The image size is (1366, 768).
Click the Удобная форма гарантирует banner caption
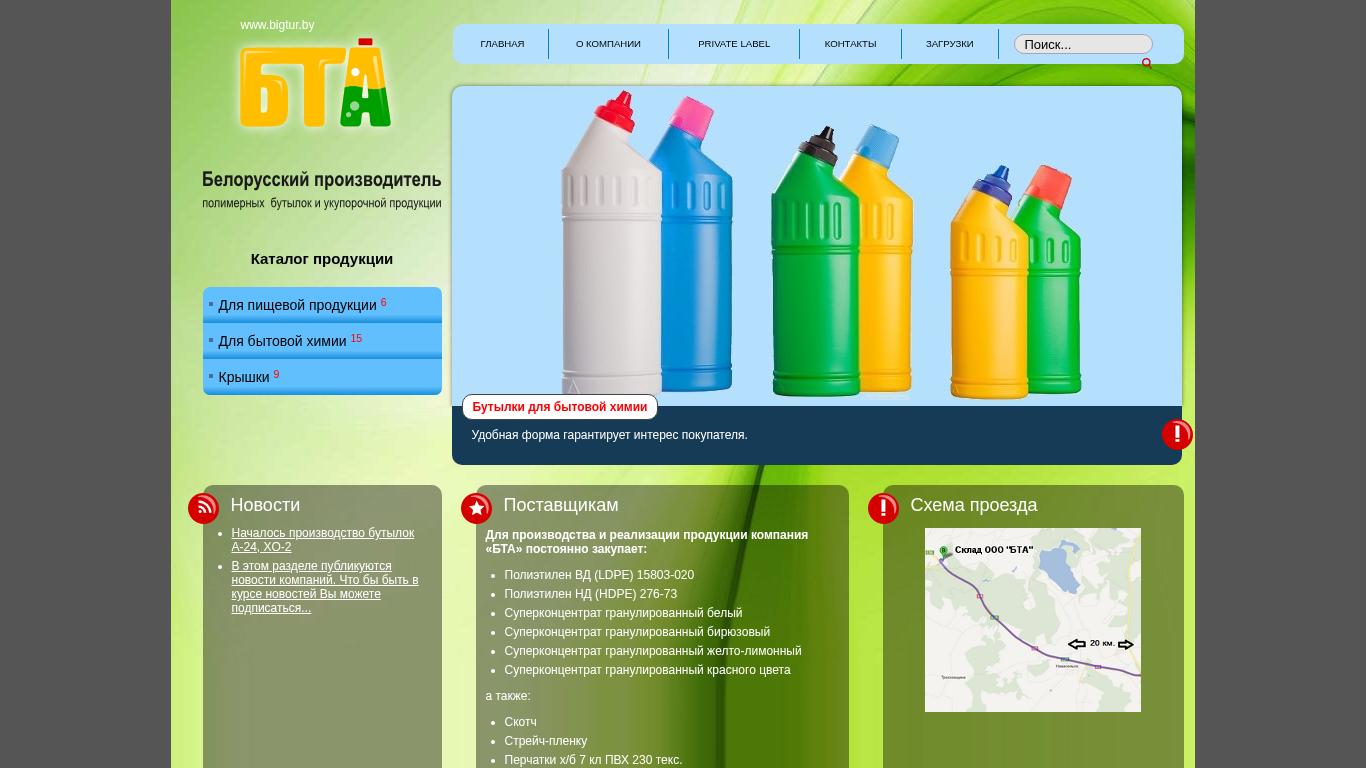pyautogui.click(x=609, y=435)
